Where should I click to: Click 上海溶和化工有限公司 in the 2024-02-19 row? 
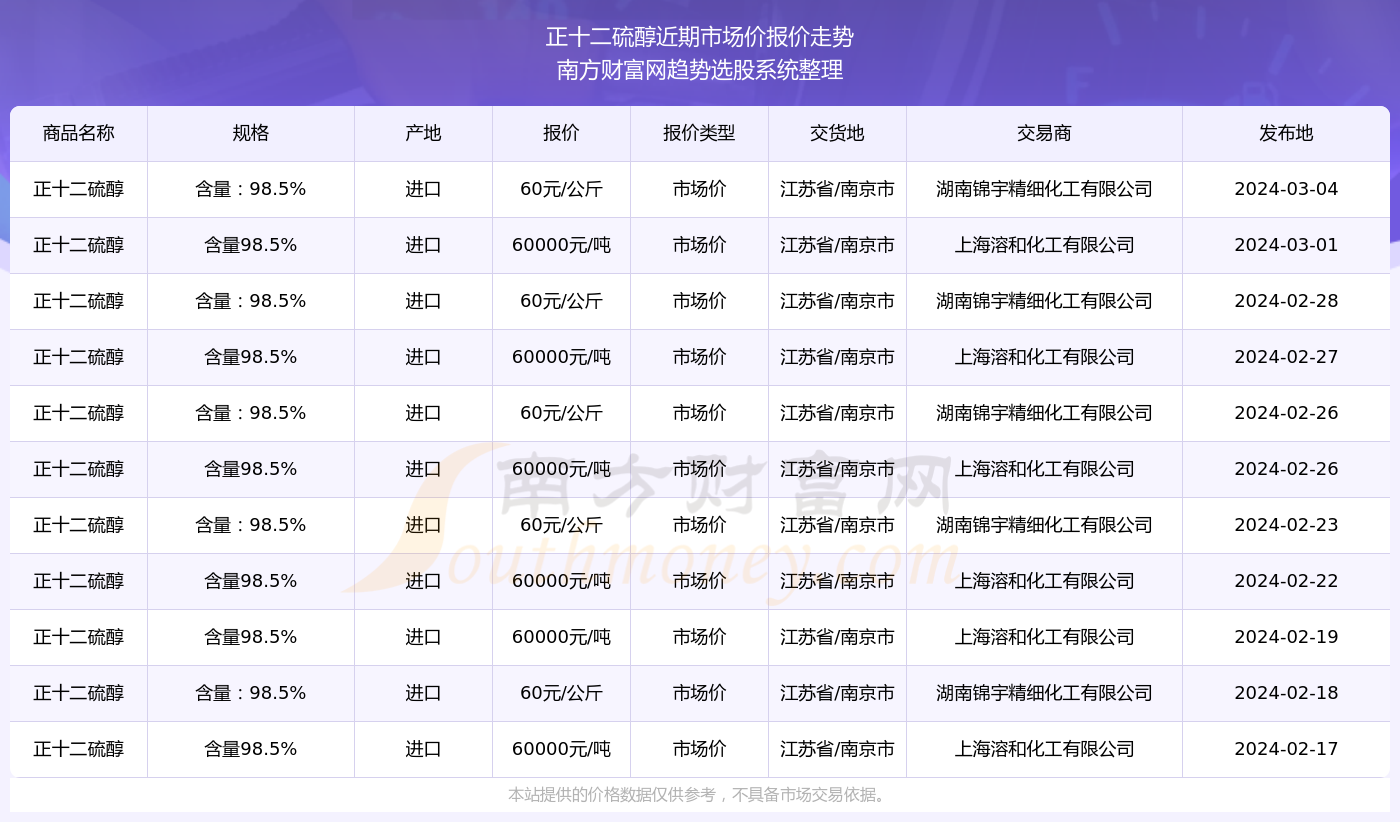(1044, 637)
